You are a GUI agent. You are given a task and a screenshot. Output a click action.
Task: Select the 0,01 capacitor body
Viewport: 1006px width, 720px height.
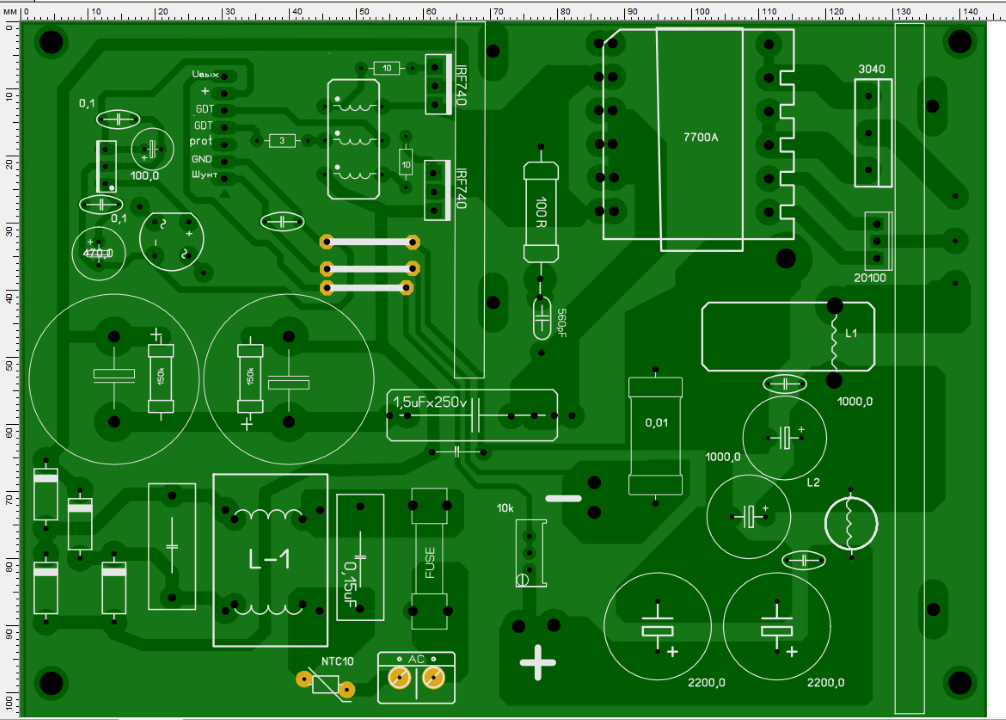(655, 437)
